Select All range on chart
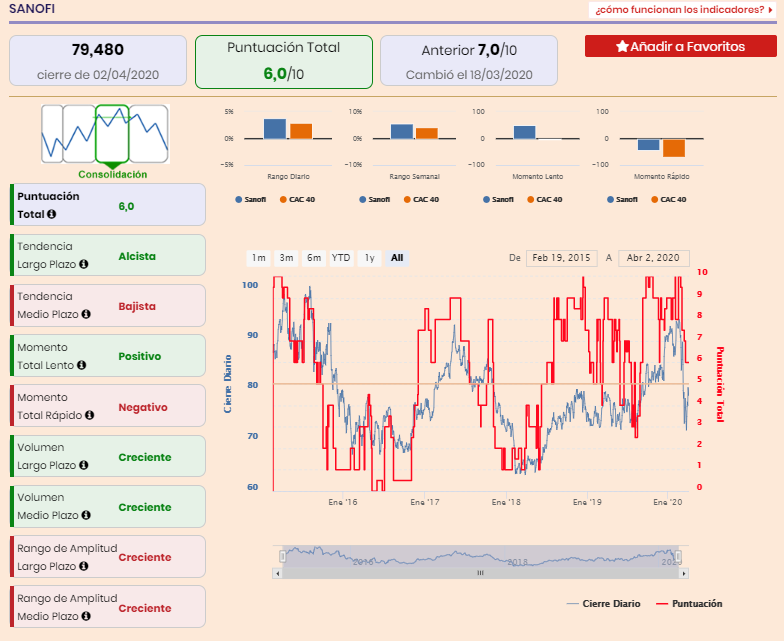 pyautogui.click(x=397, y=258)
